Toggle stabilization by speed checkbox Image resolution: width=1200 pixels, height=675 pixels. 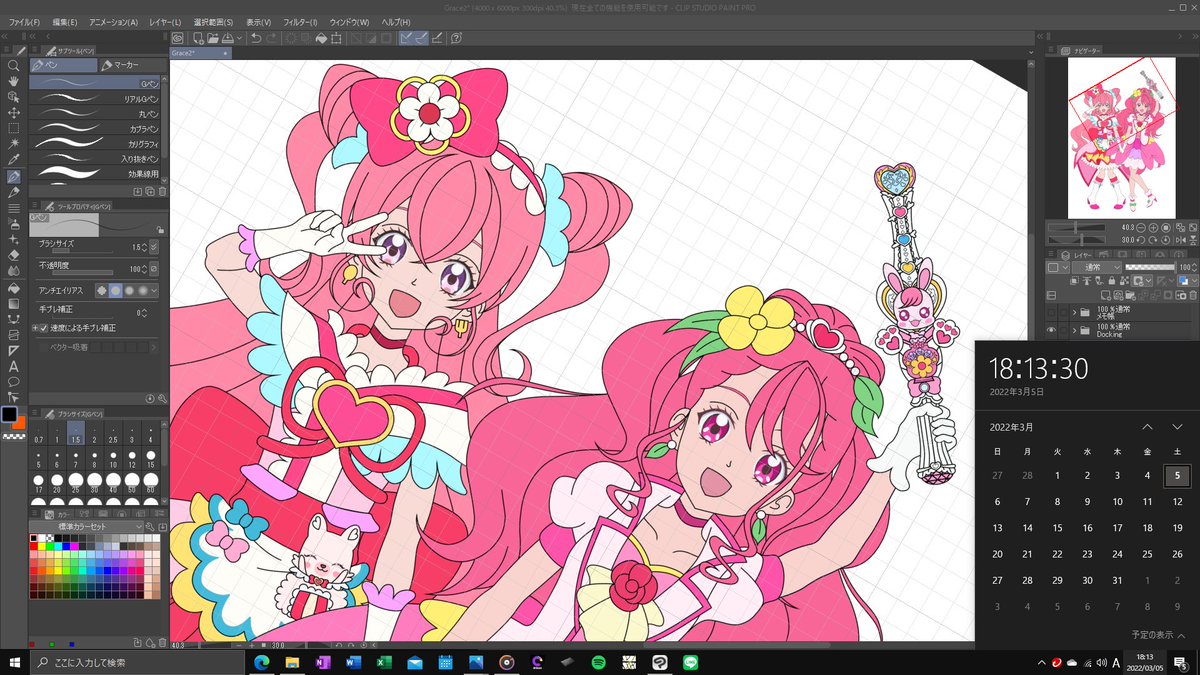click(43, 327)
